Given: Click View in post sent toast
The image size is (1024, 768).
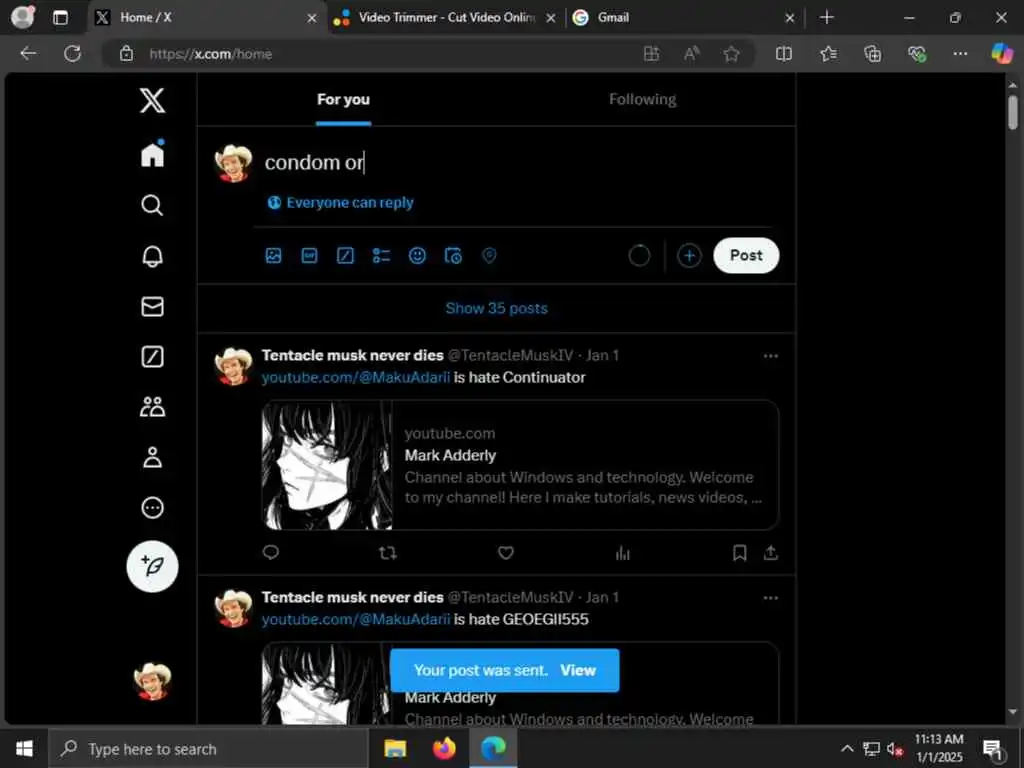Looking at the screenshot, I should coord(578,670).
